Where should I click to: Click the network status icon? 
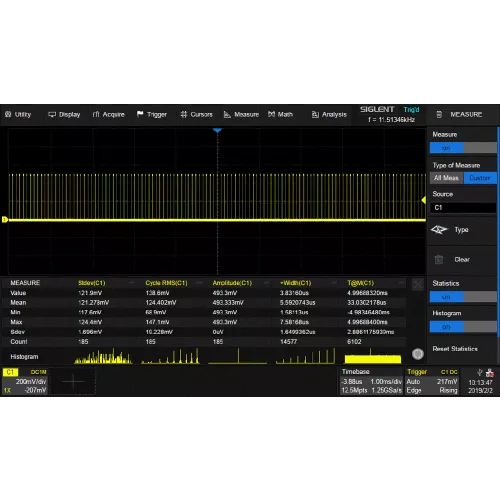tap(490, 372)
